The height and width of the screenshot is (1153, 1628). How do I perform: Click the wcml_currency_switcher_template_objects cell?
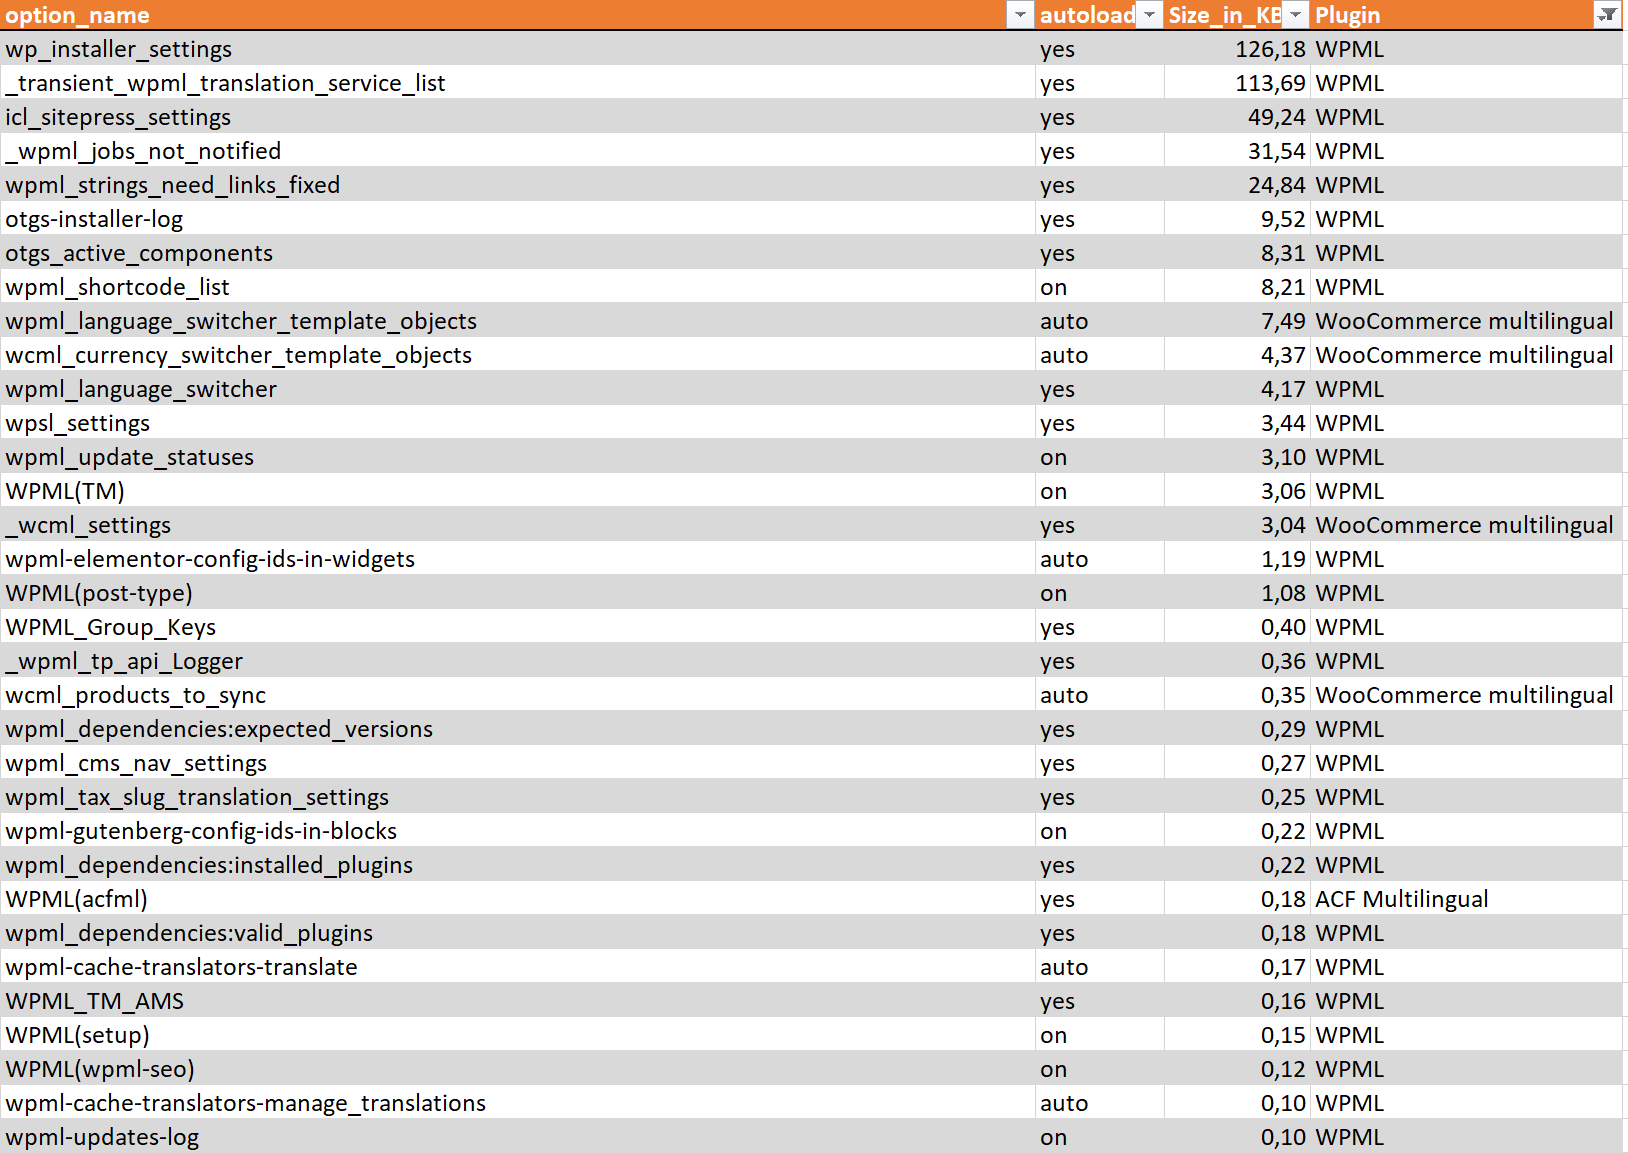click(518, 355)
